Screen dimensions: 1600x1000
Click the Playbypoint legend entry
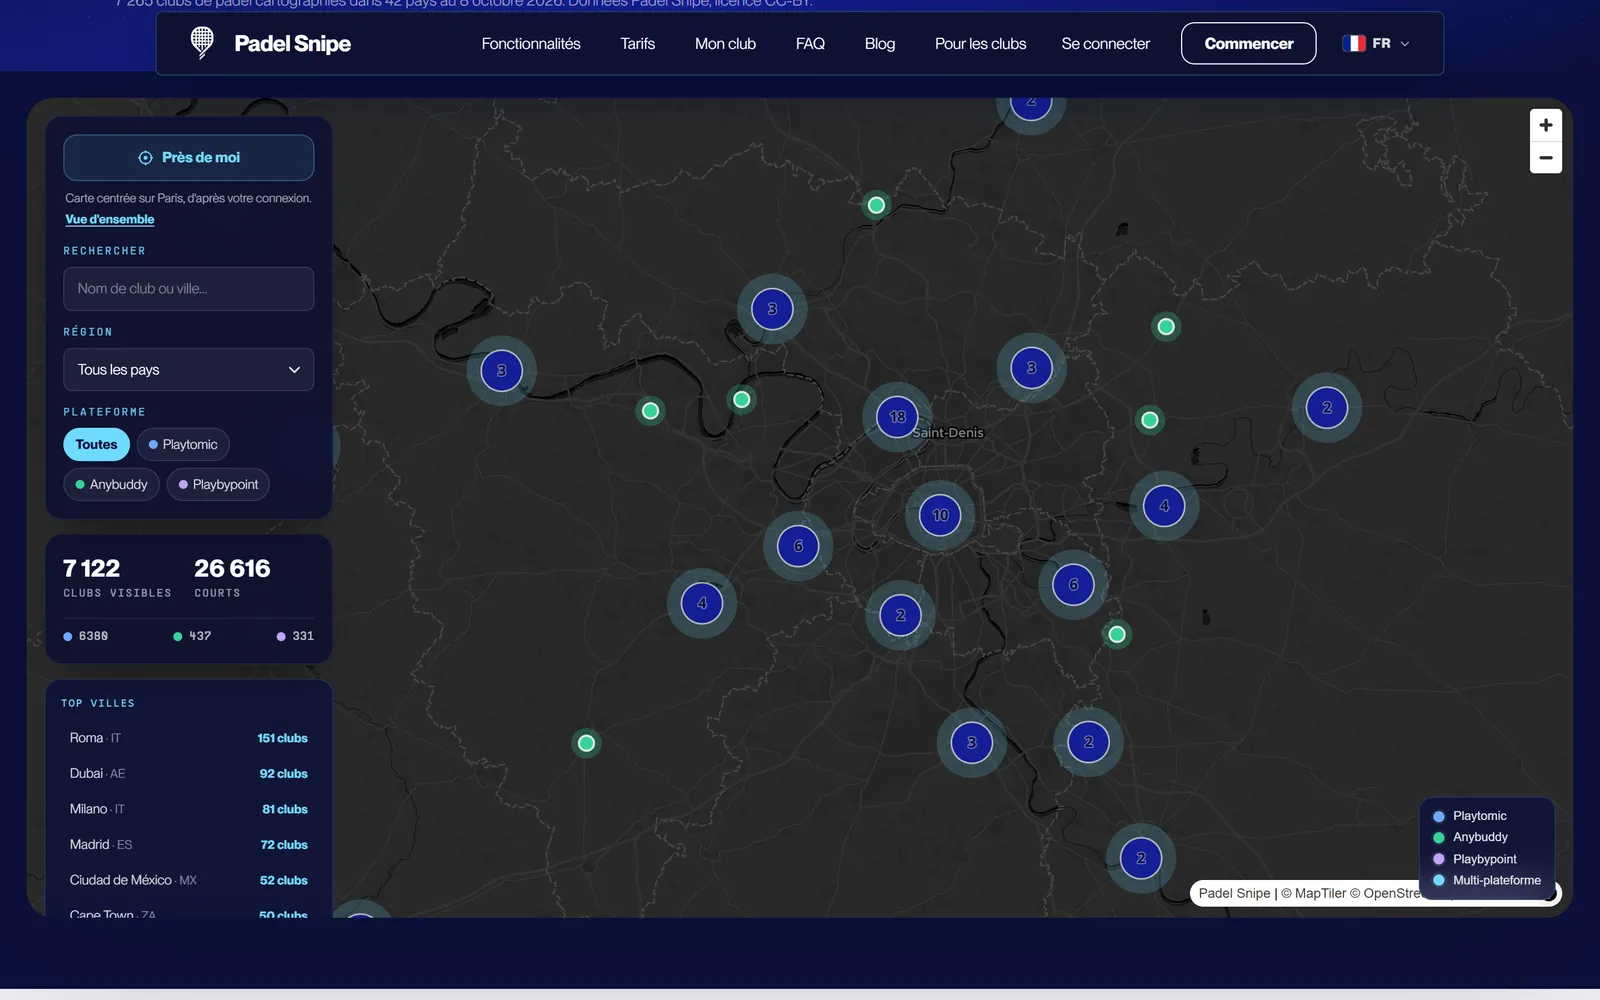pos(1475,859)
